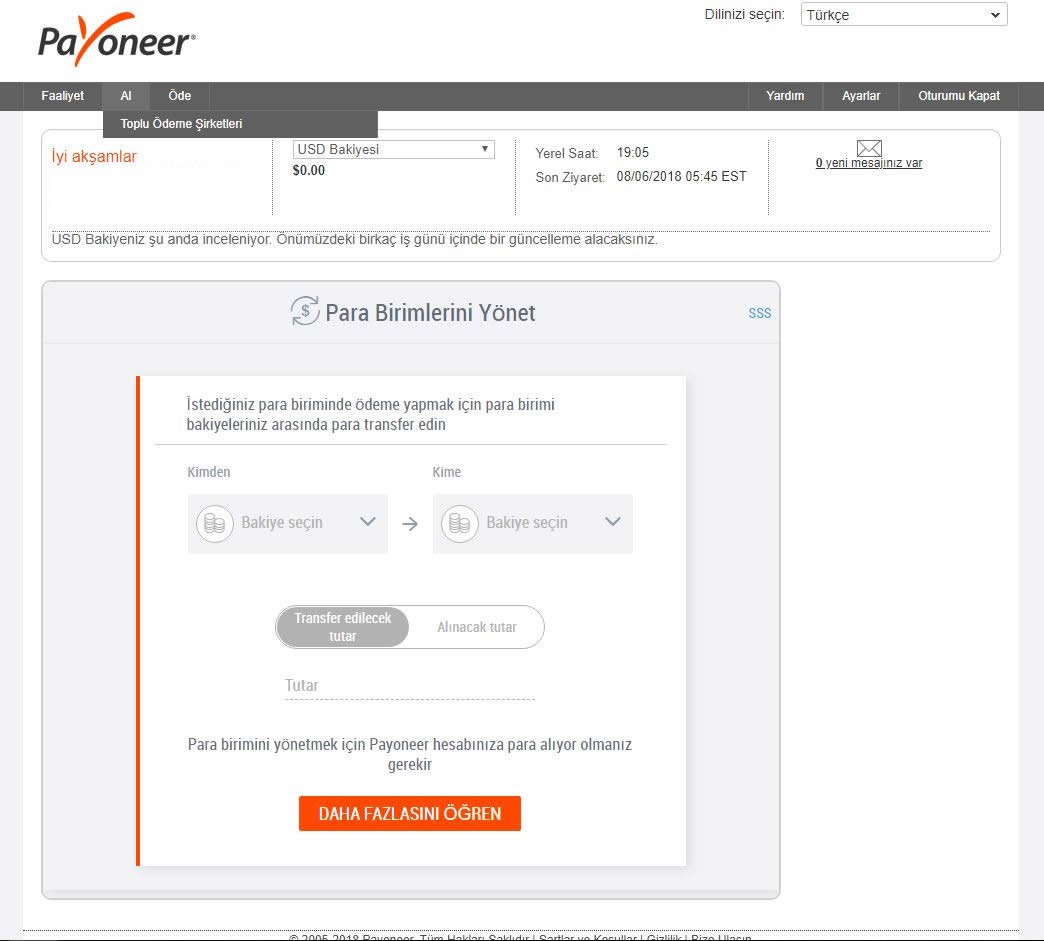This screenshot has height=941, width=1044.
Task: Open the Dilinizi seçin language dropdown
Action: (x=904, y=15)
